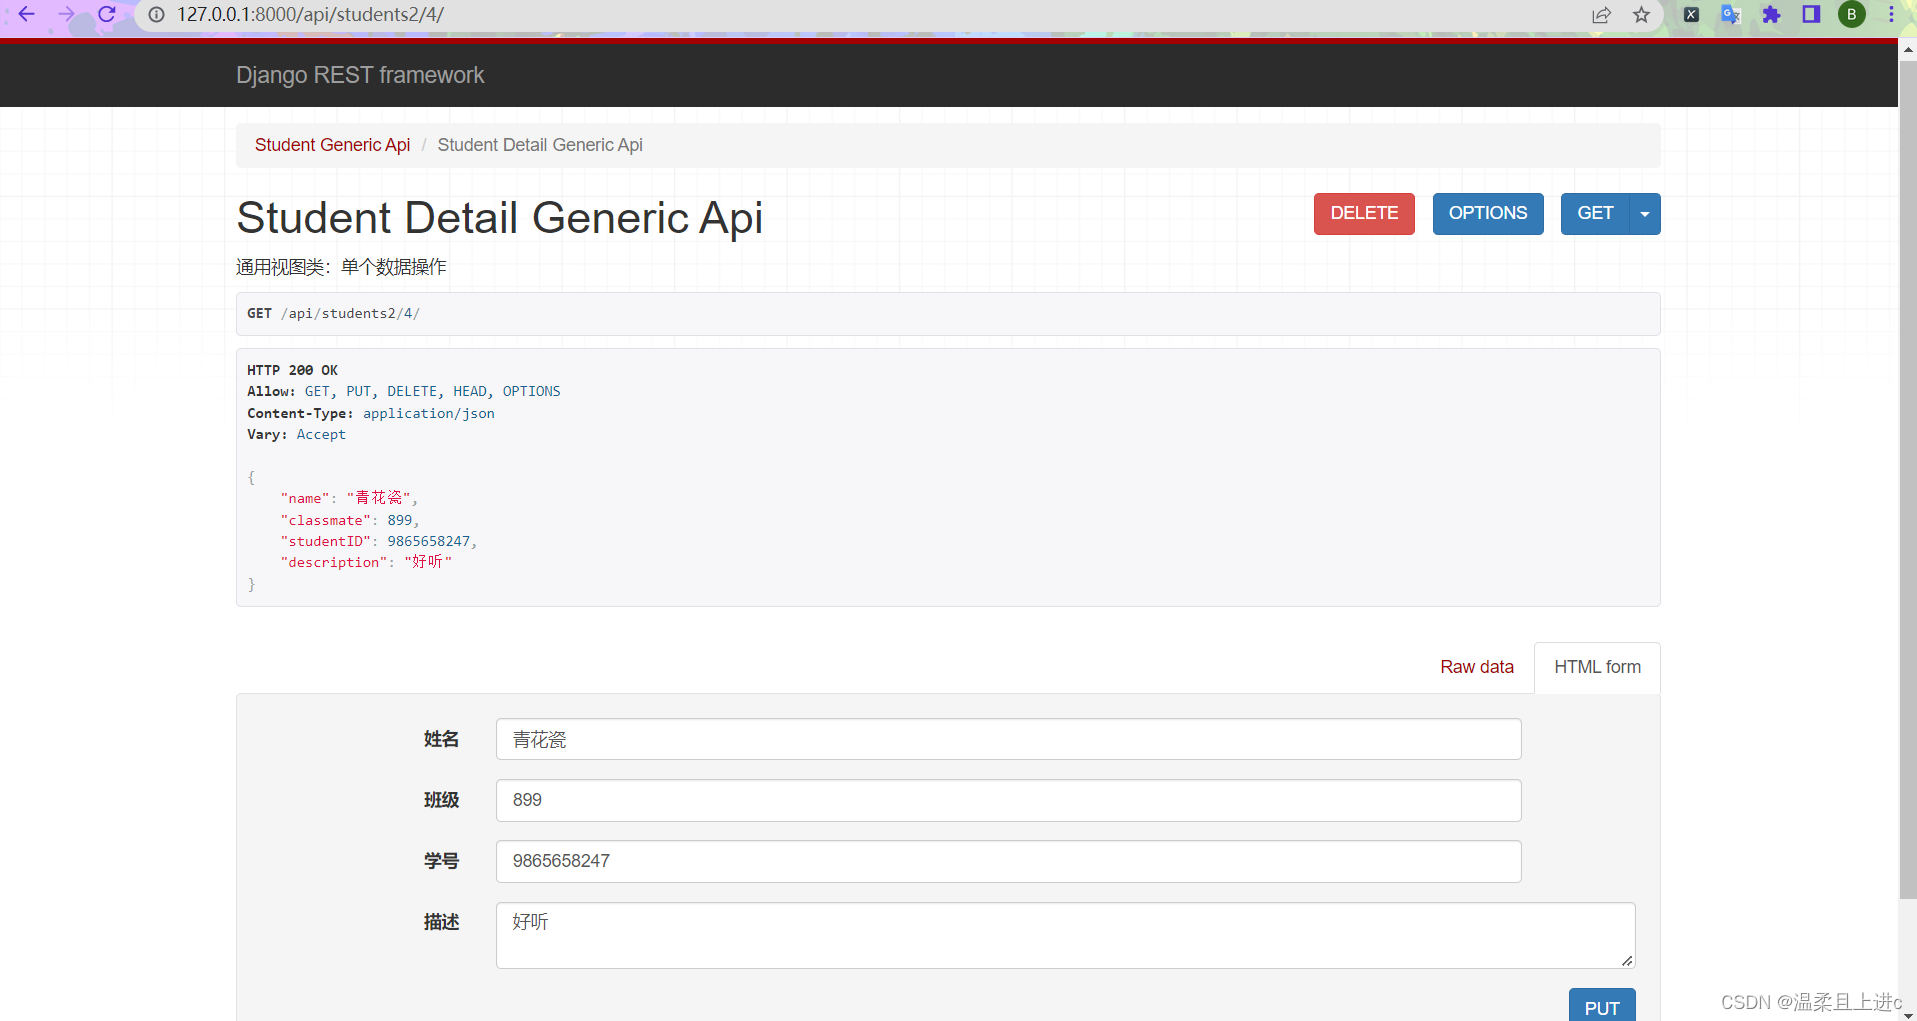This screenshot has width=1917, height=1021.
Task: Click the 描述 textarea containing 好听
Action: click(1065, 935)
